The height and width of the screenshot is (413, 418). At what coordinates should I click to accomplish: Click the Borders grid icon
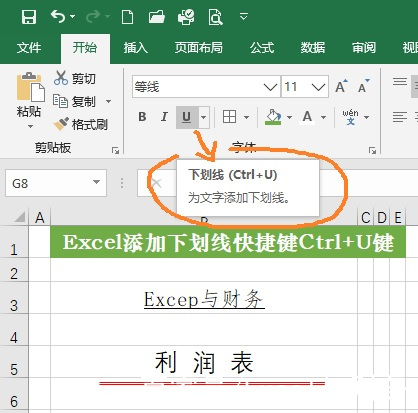(230, 117)
